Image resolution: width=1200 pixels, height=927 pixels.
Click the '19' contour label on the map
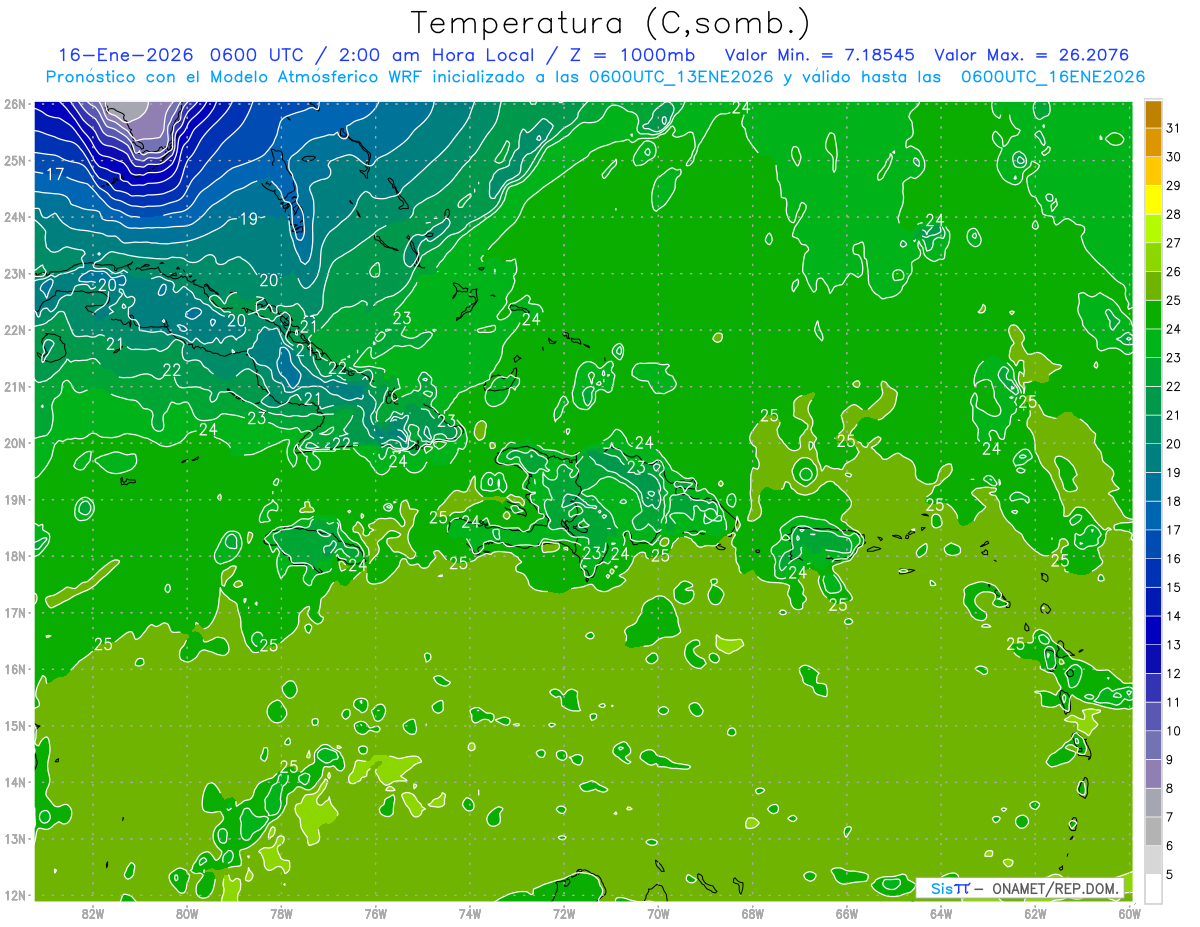248,218
